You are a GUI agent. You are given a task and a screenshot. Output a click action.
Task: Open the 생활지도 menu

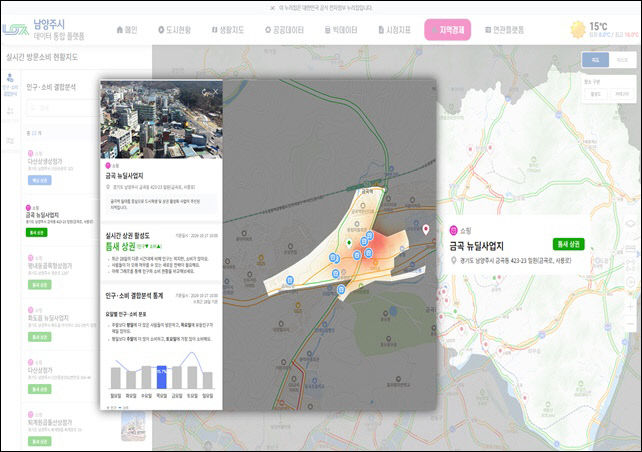click(228, 30)
